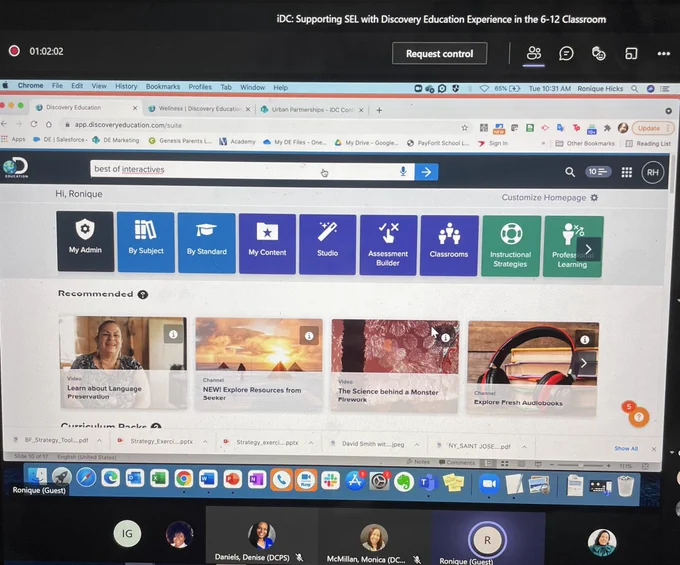Image resolution: width=680 pixels, height=565 pixels.
Task: Click the magnifier search icon in header
Action: coord(570,172)
